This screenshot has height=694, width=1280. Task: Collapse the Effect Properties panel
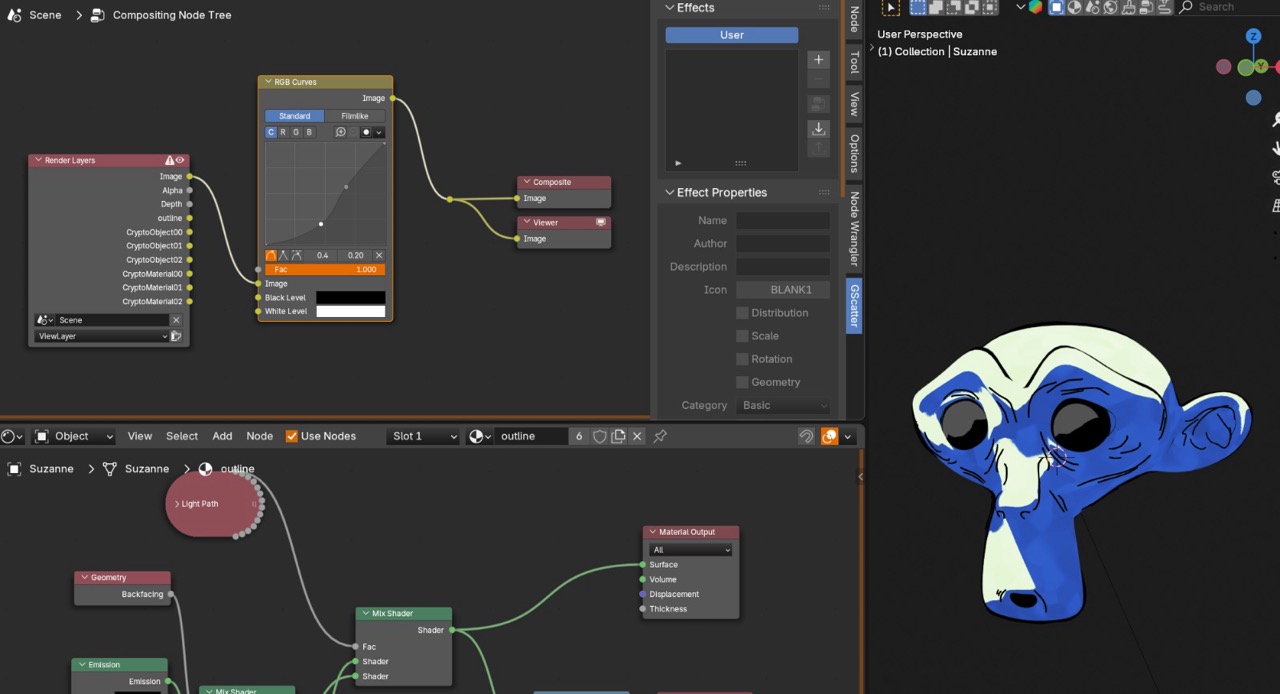[x=670, y=192]
